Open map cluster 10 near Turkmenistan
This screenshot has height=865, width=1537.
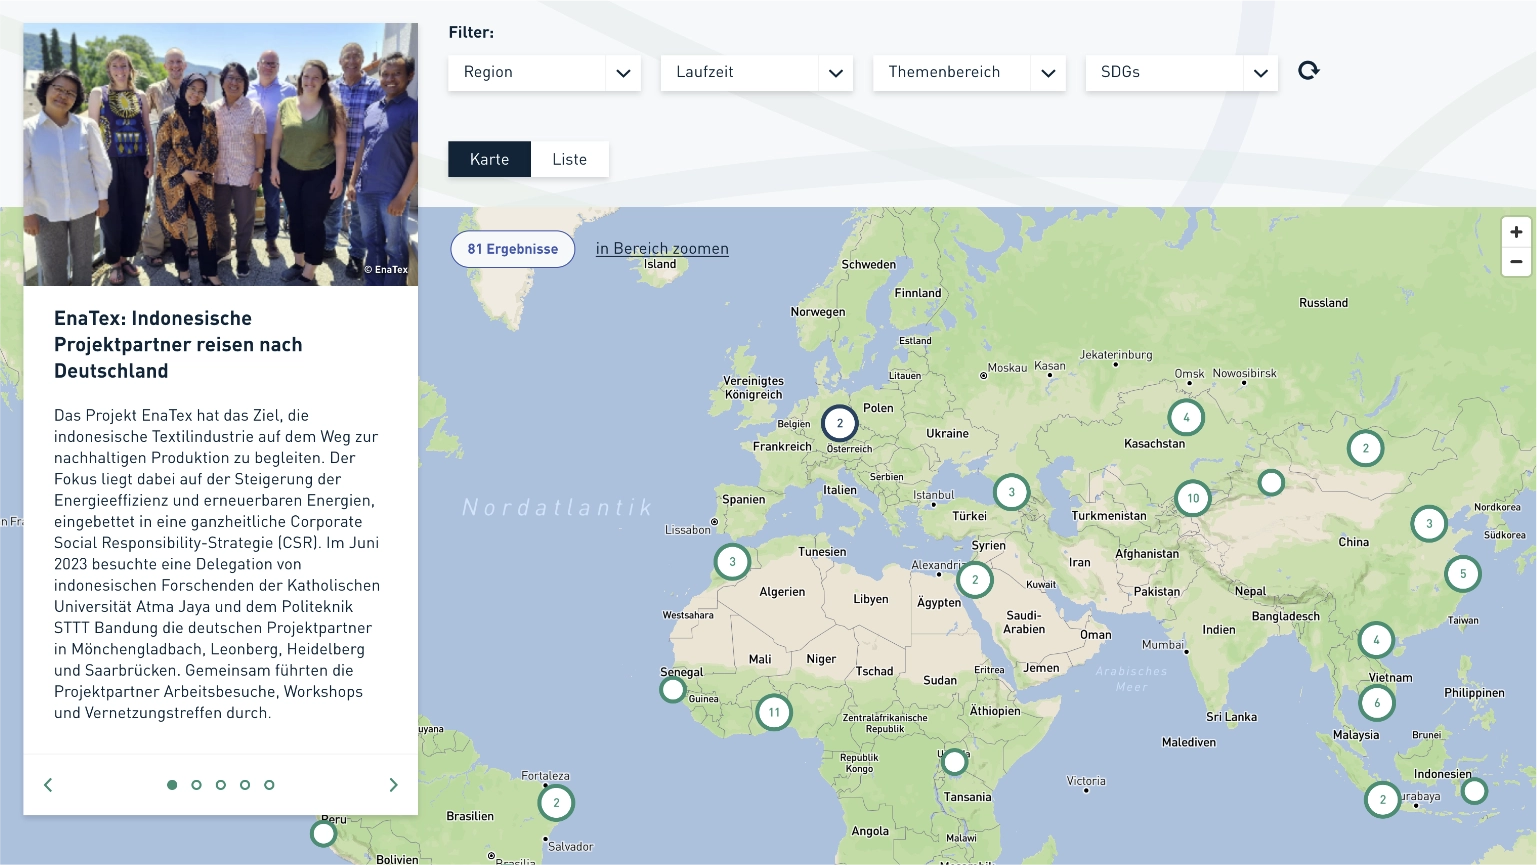point(1193,498)
